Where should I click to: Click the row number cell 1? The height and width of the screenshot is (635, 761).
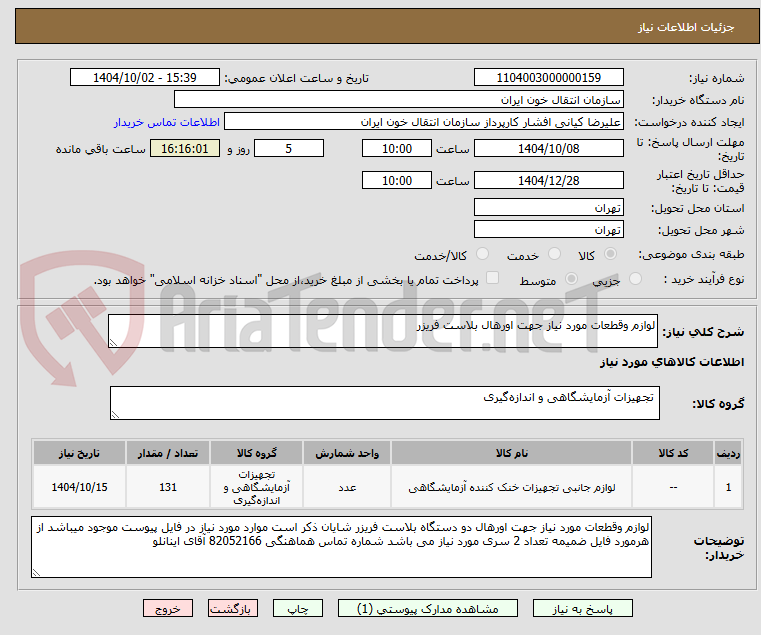pos(728,487)
